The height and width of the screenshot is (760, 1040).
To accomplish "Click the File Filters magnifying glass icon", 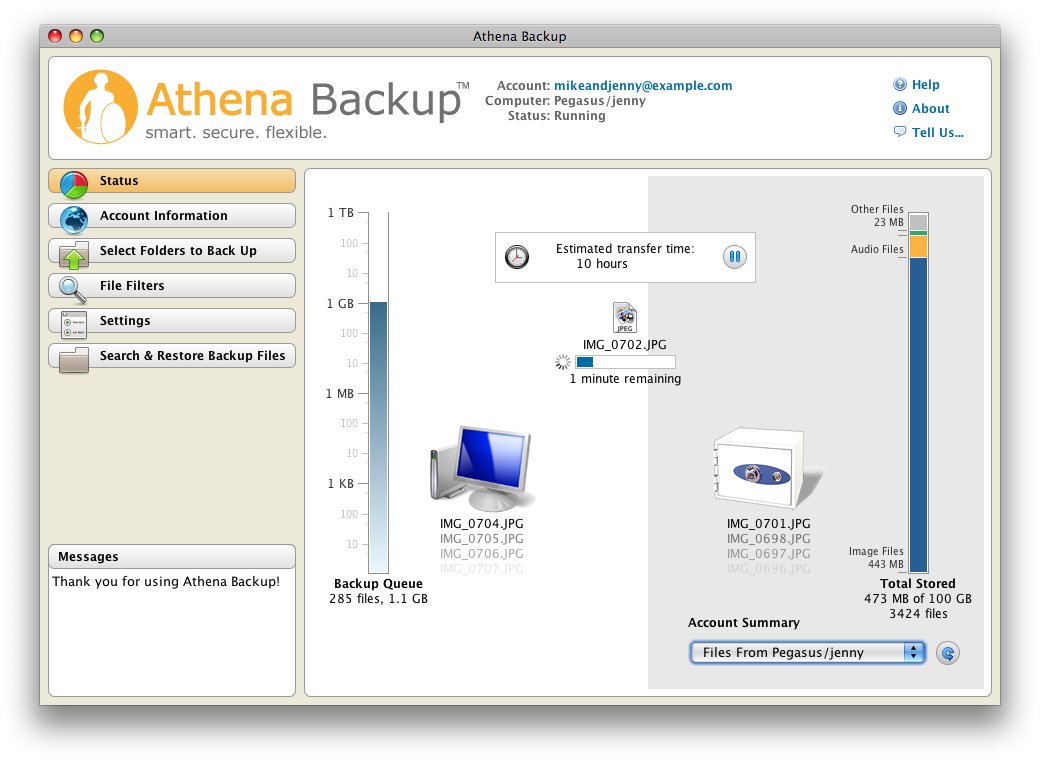I will pos(72,290).
